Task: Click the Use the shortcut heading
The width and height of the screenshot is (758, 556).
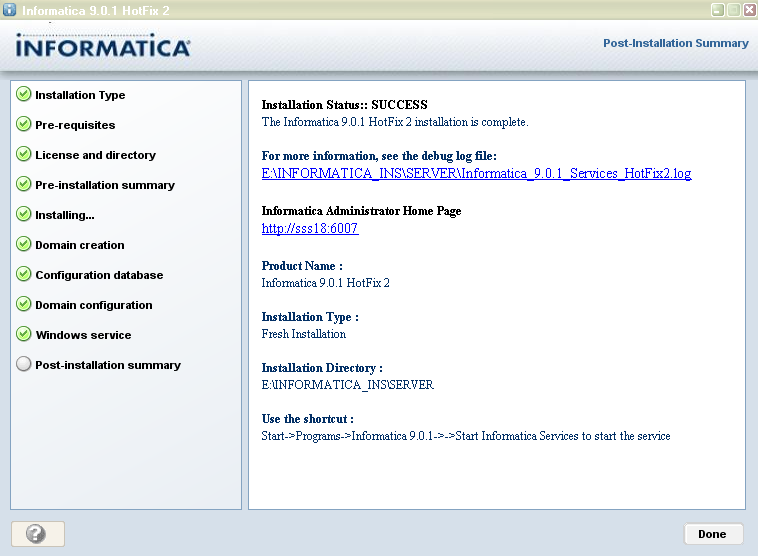Action: (307, 419)
